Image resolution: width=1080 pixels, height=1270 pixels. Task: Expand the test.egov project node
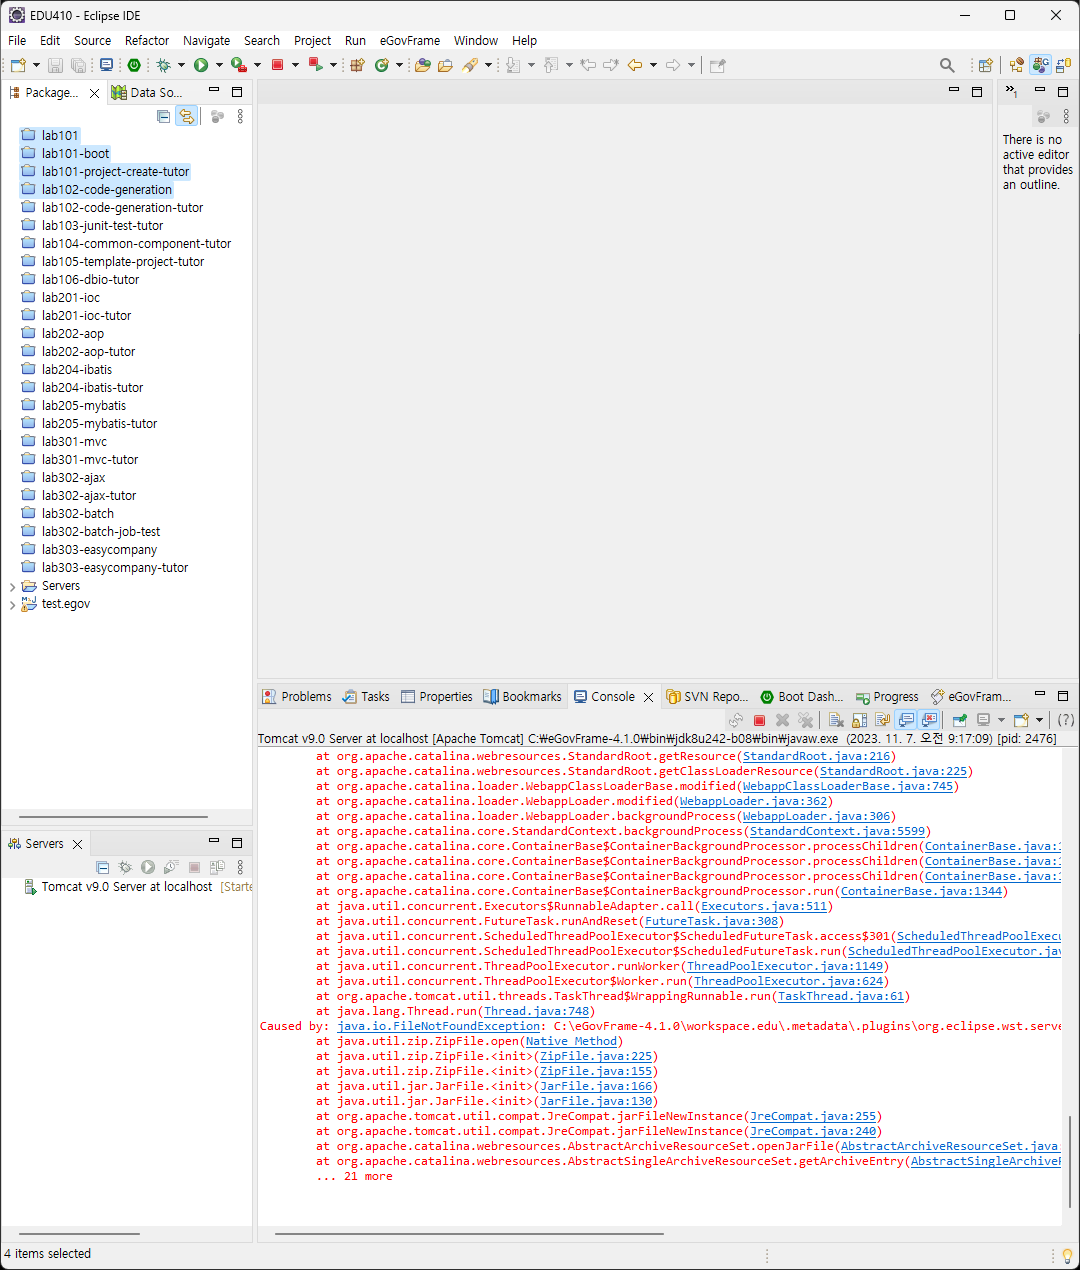click(12, 605)
